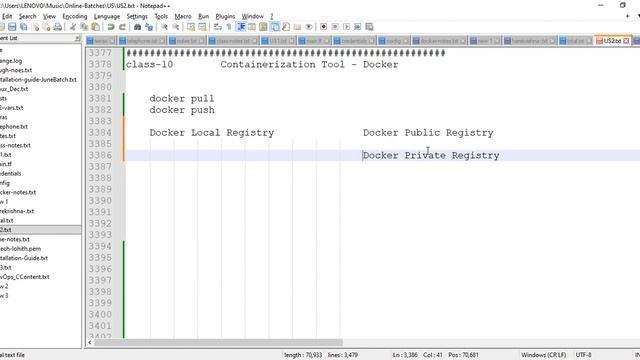Open the Search menu
Image resolution: width=640 pixels, height=360 pixels.
27,16
